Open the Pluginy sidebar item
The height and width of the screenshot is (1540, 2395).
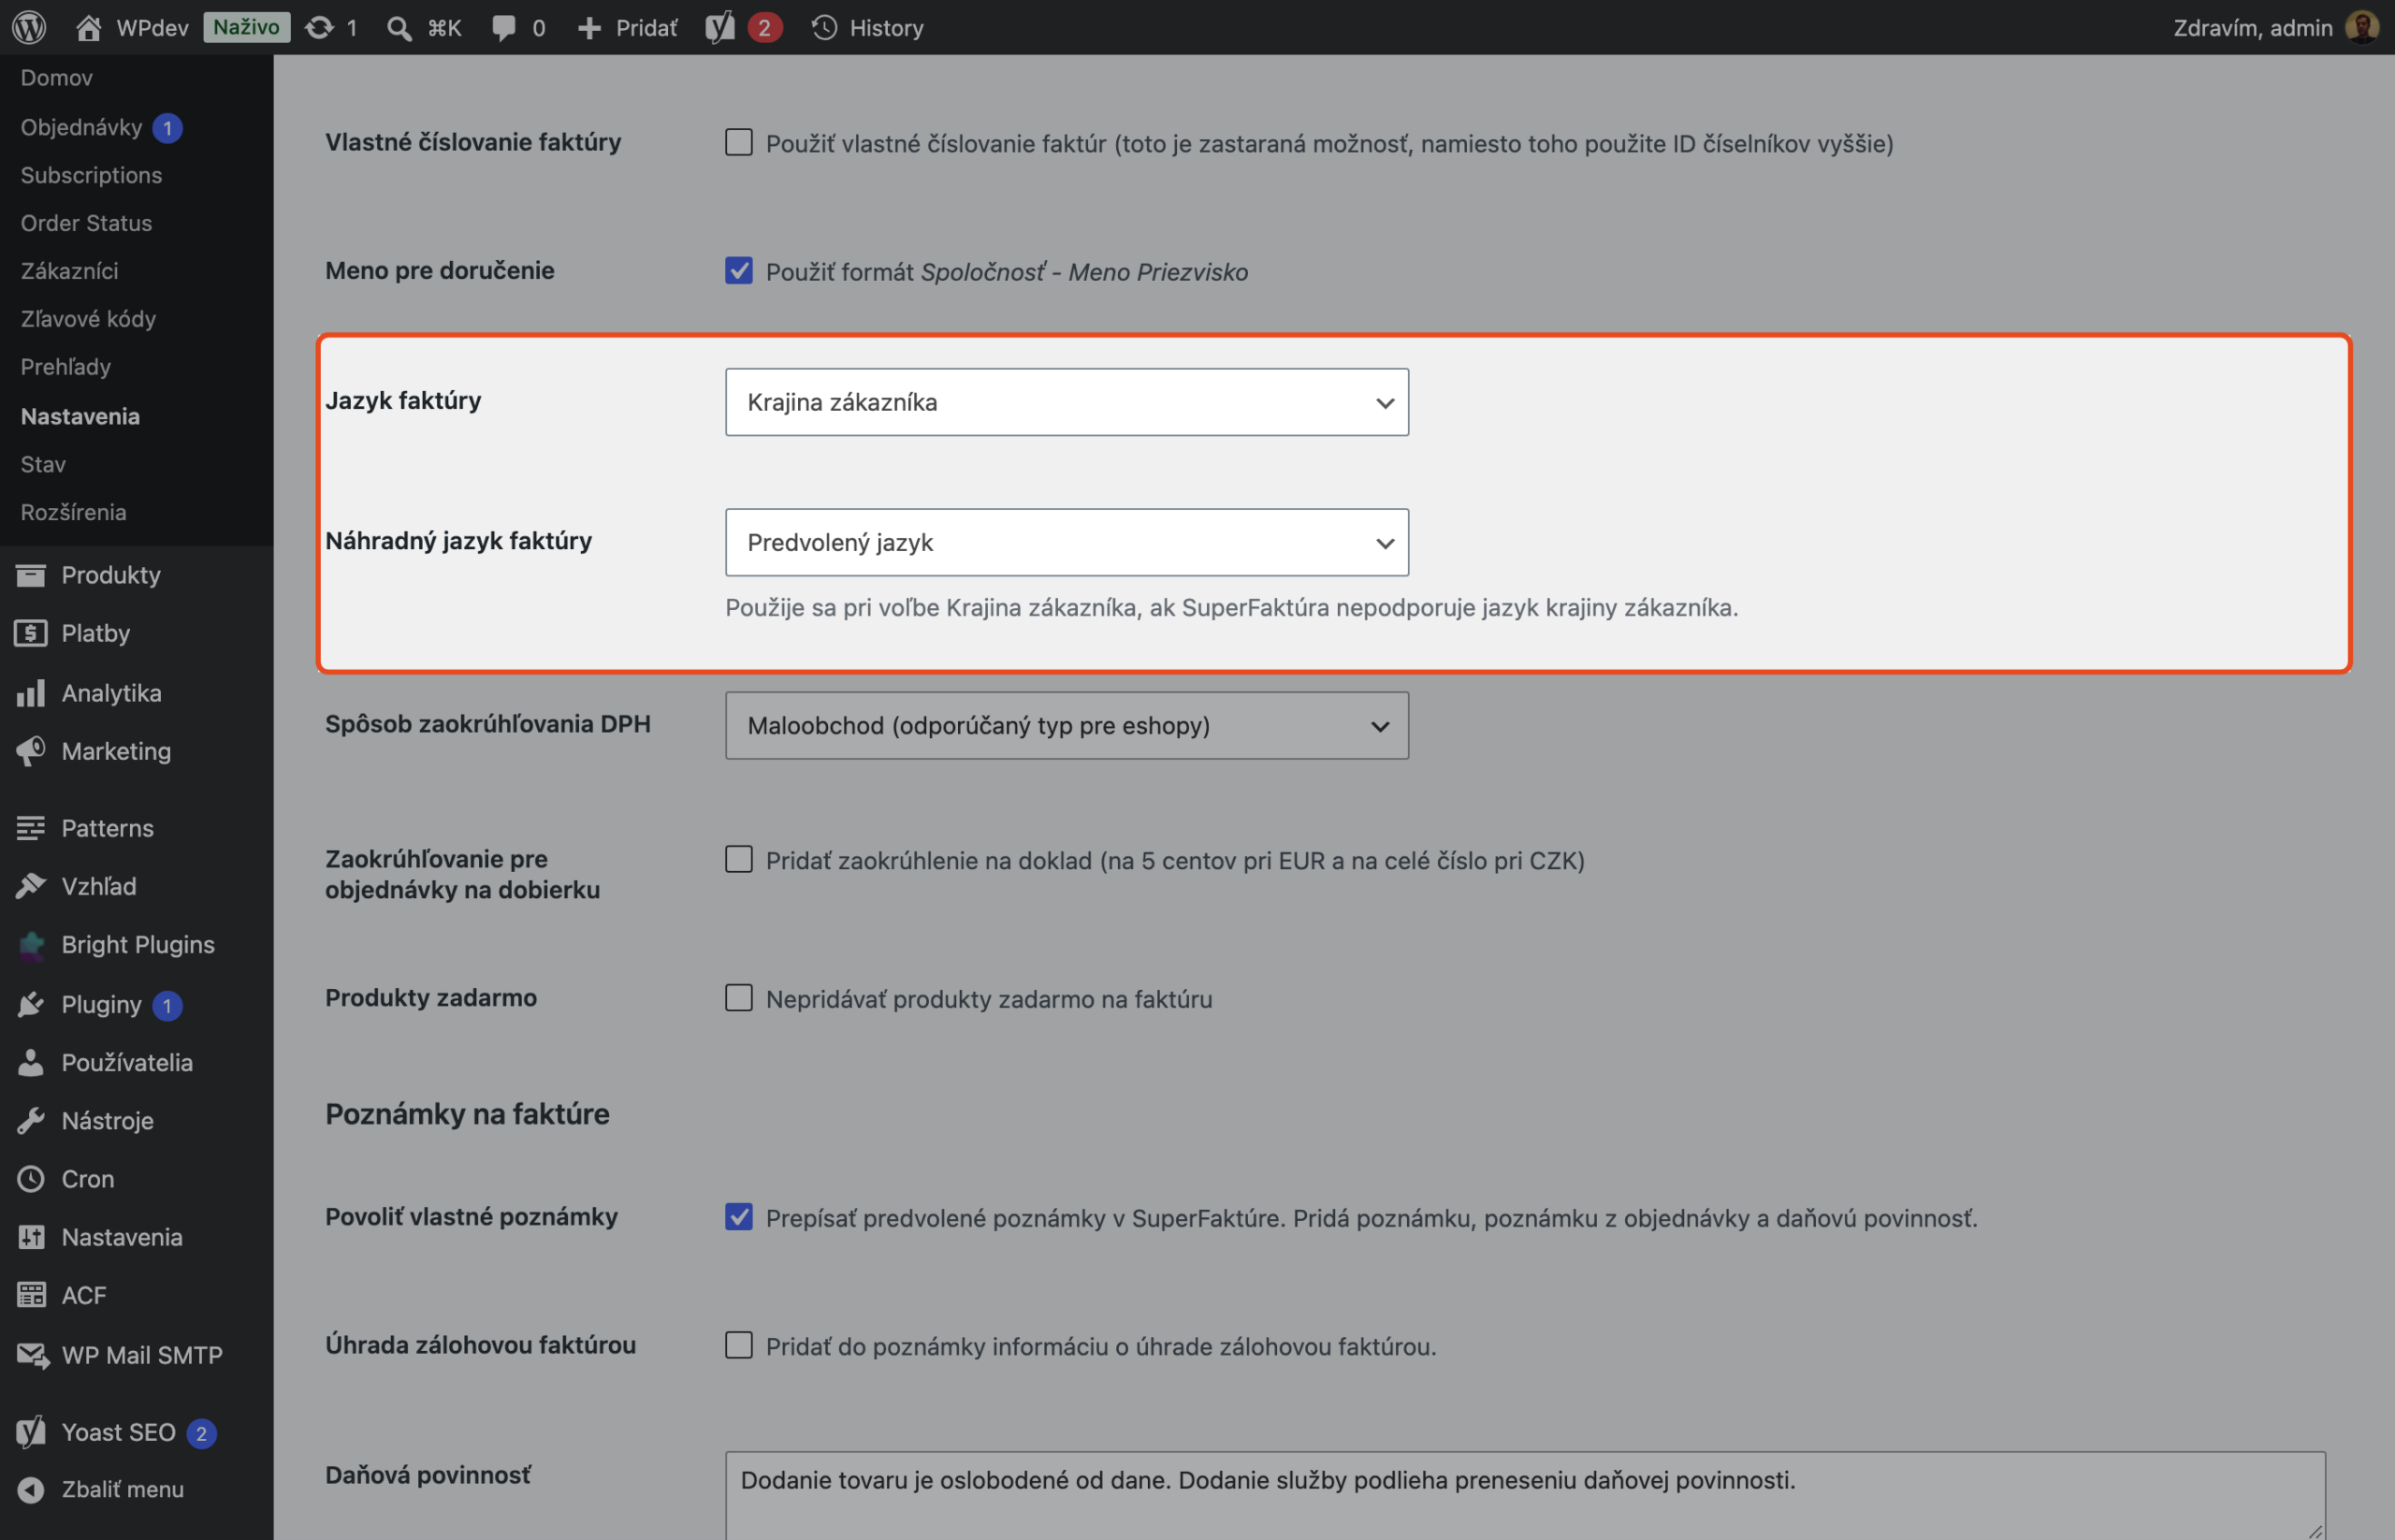[101, 1004]
